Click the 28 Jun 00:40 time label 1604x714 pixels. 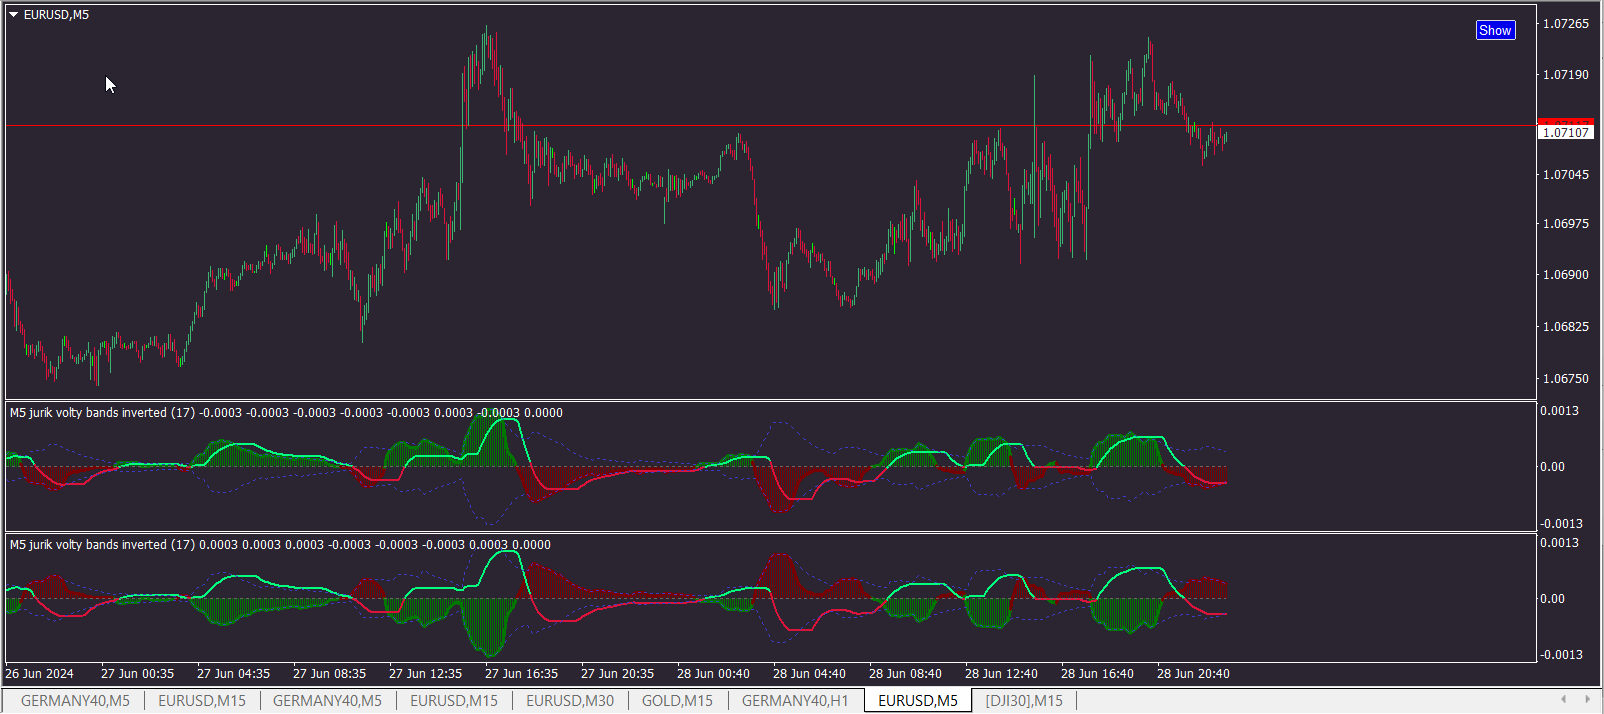point(713,673)
